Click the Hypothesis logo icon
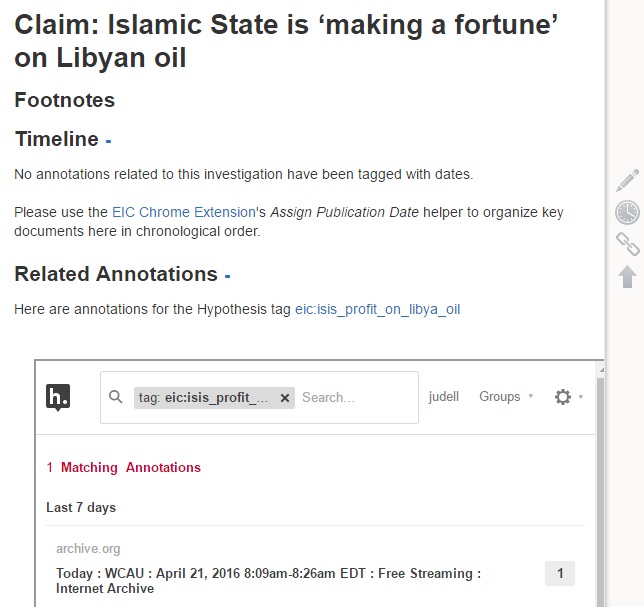The height and width of the screenshot is (607, 644). 58,397
